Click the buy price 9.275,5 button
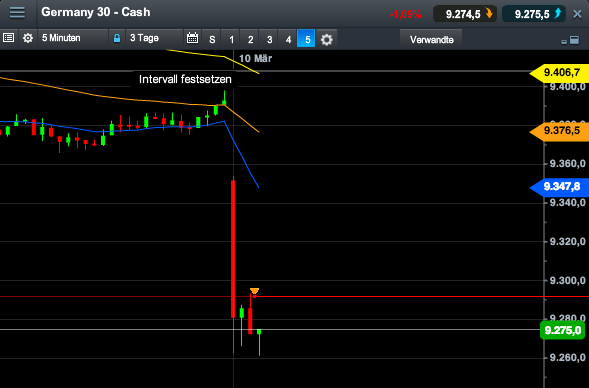Image resolution: width=589 pixels, height=388 pixels. 534,14
